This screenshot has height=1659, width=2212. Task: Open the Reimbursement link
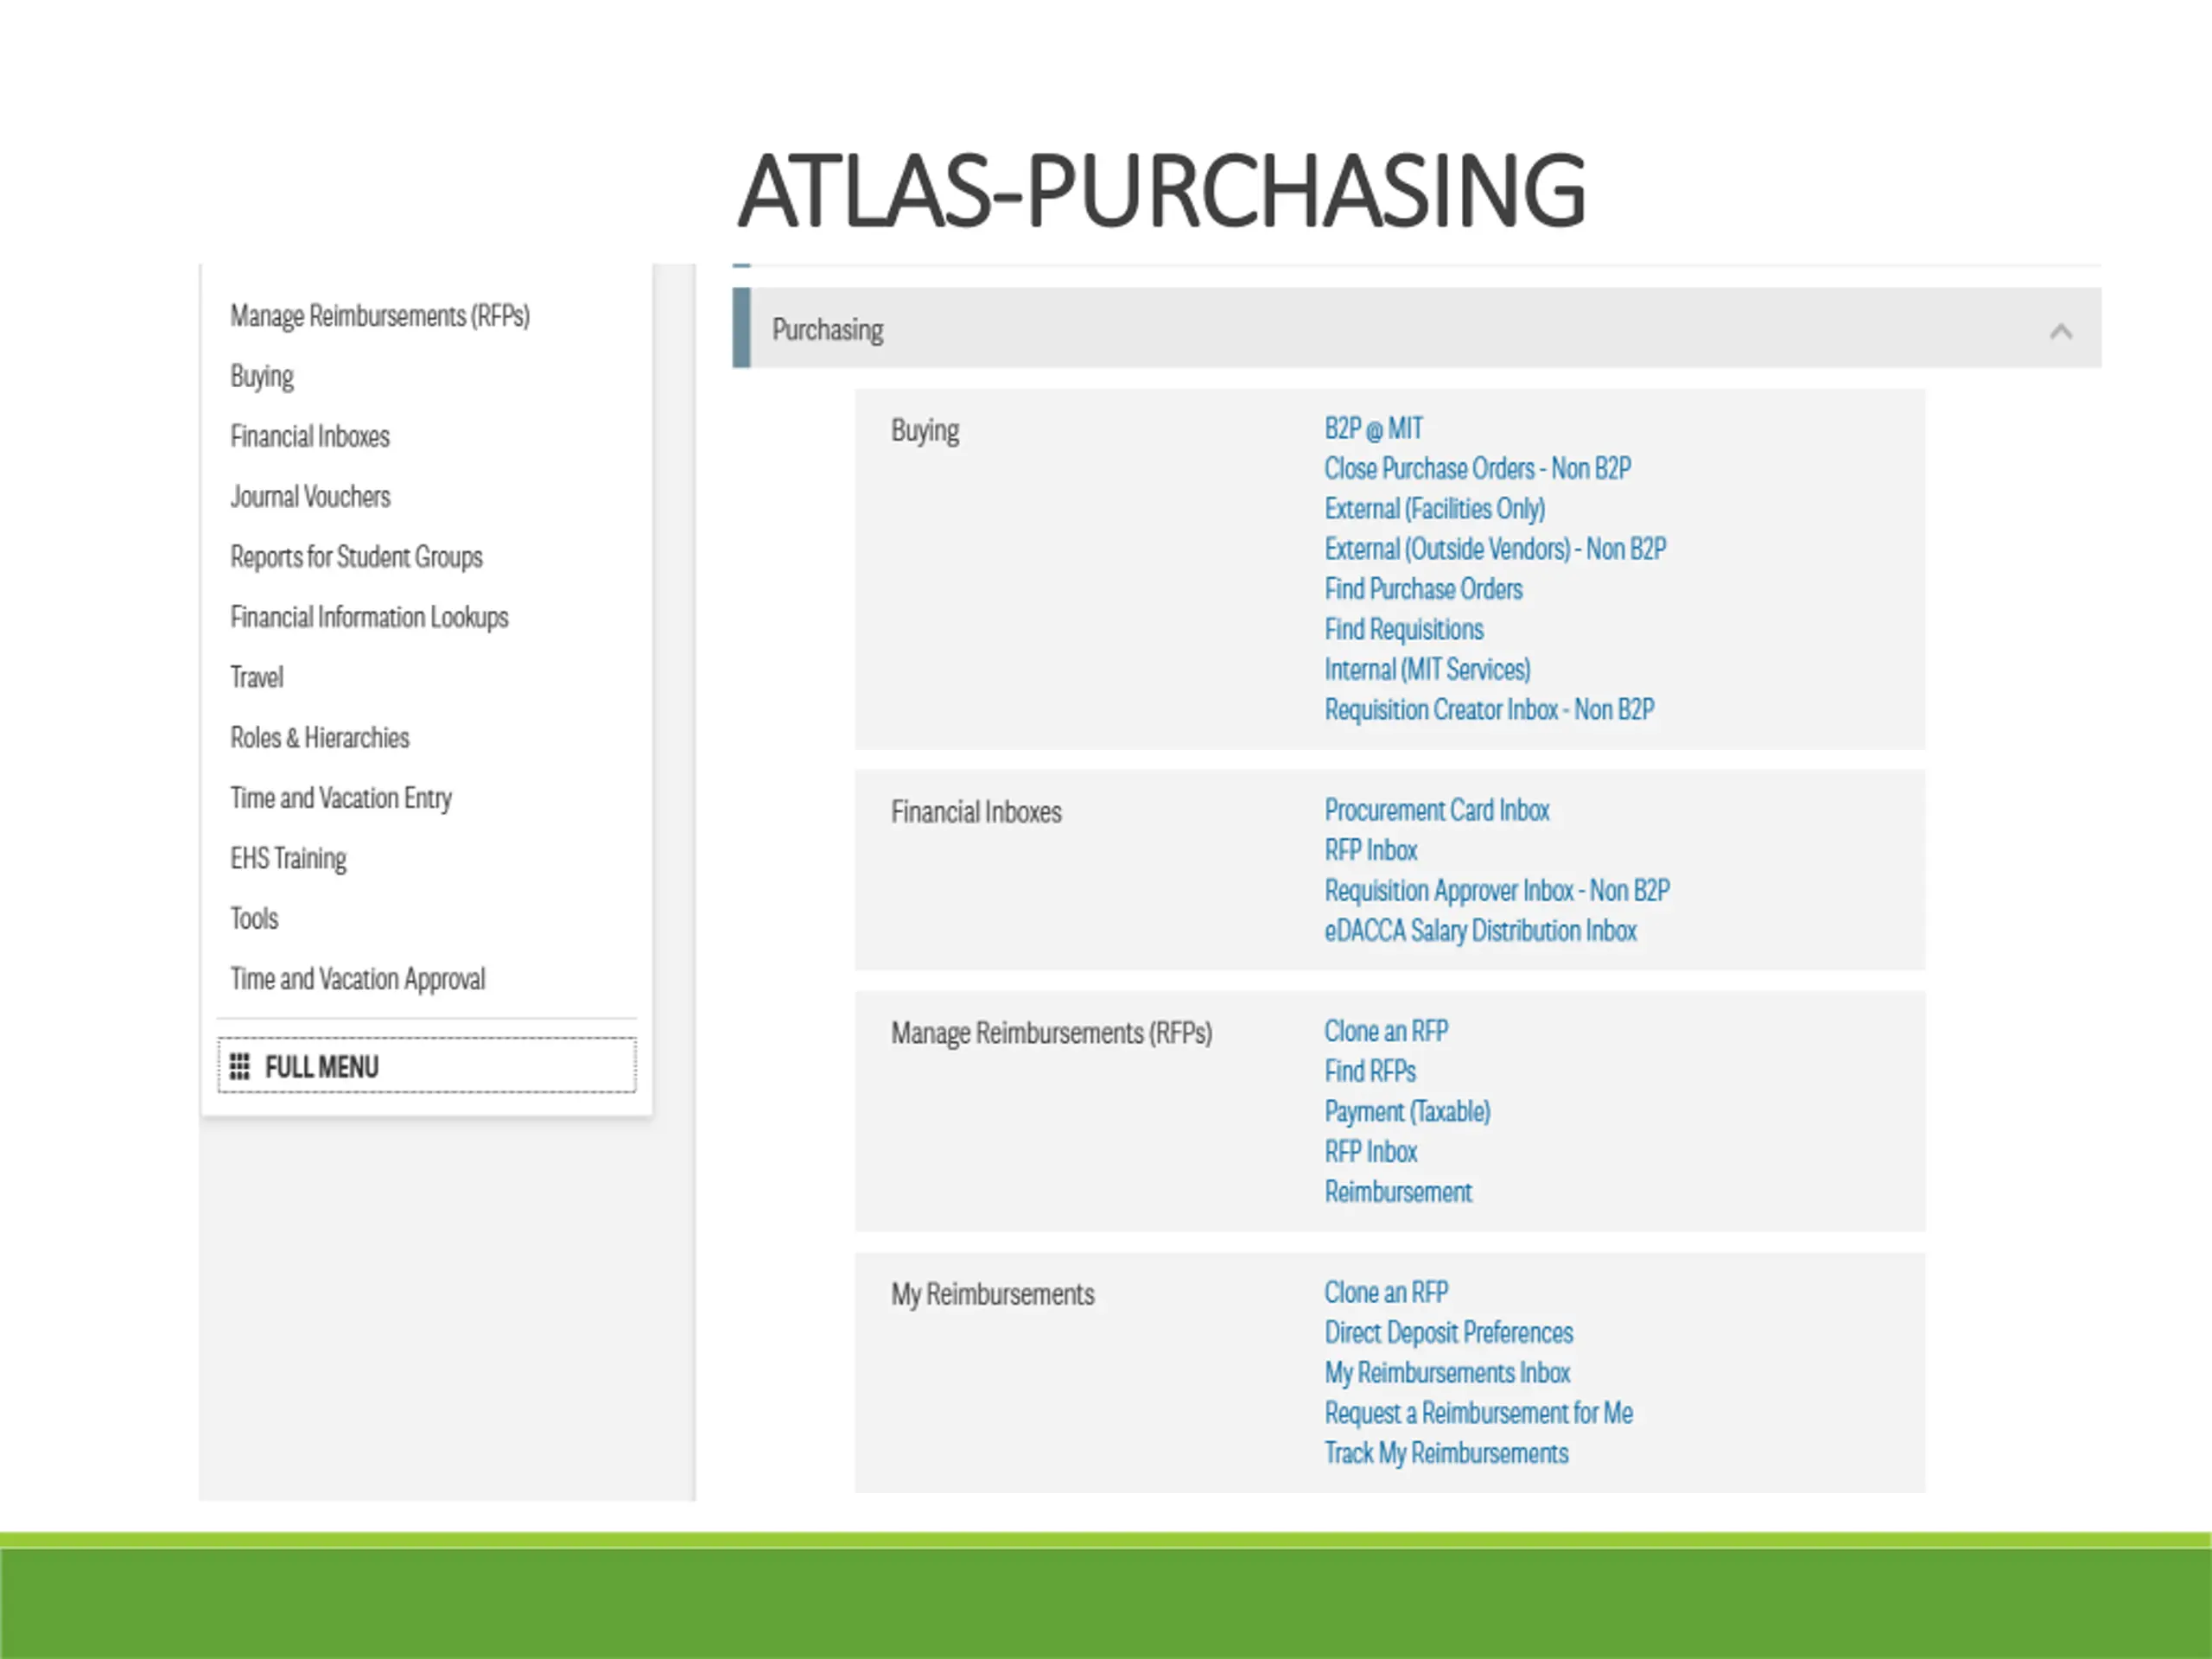click(1398, 1192)
